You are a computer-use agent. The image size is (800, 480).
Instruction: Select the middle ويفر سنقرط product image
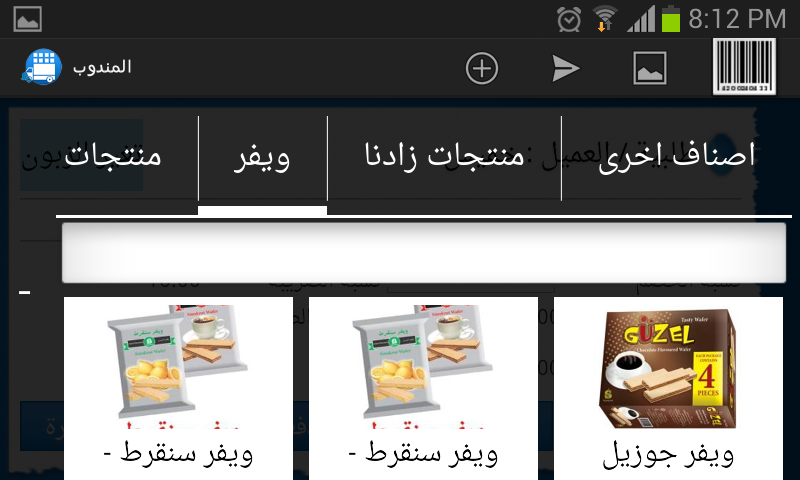[423, 363]
